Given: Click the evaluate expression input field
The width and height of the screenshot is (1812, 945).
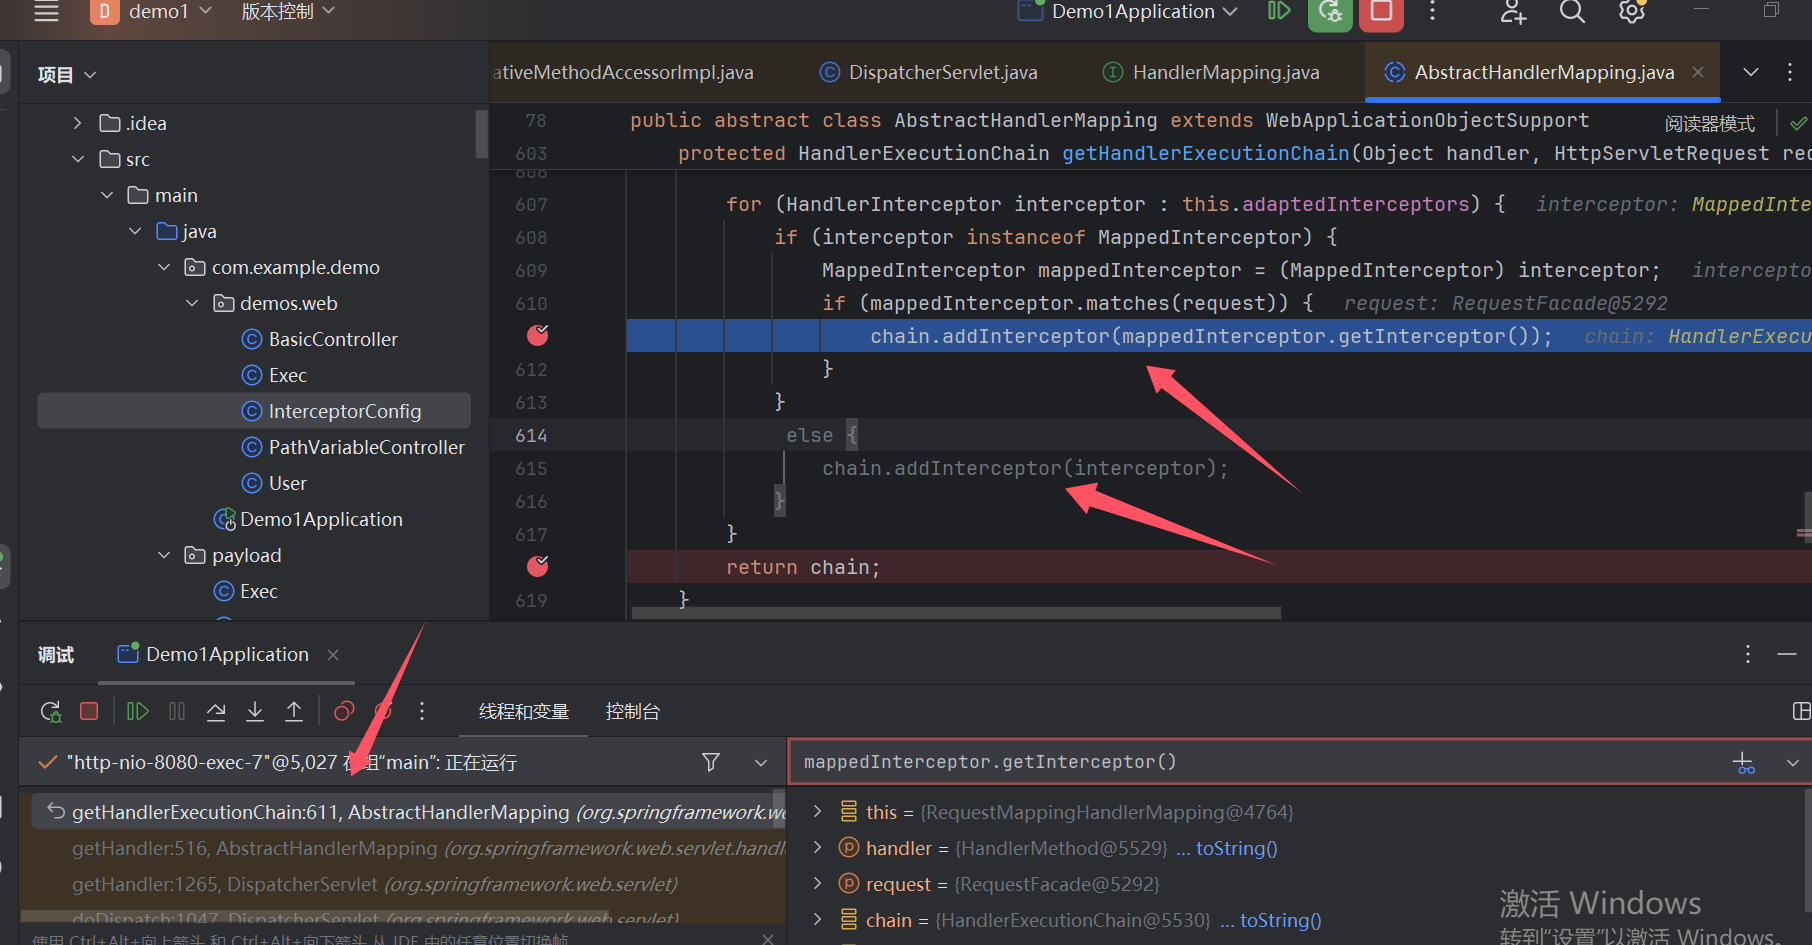Looking at the screenshot, I should (x=1260, y=762).
